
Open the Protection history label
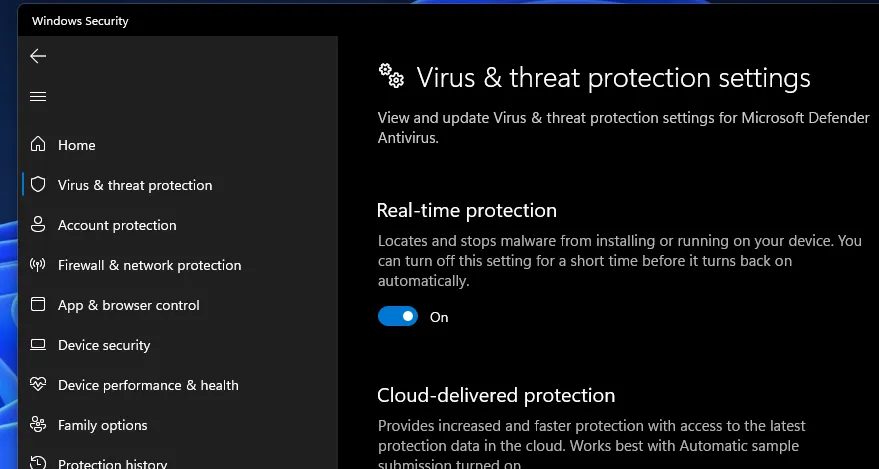tap(112, 463)
